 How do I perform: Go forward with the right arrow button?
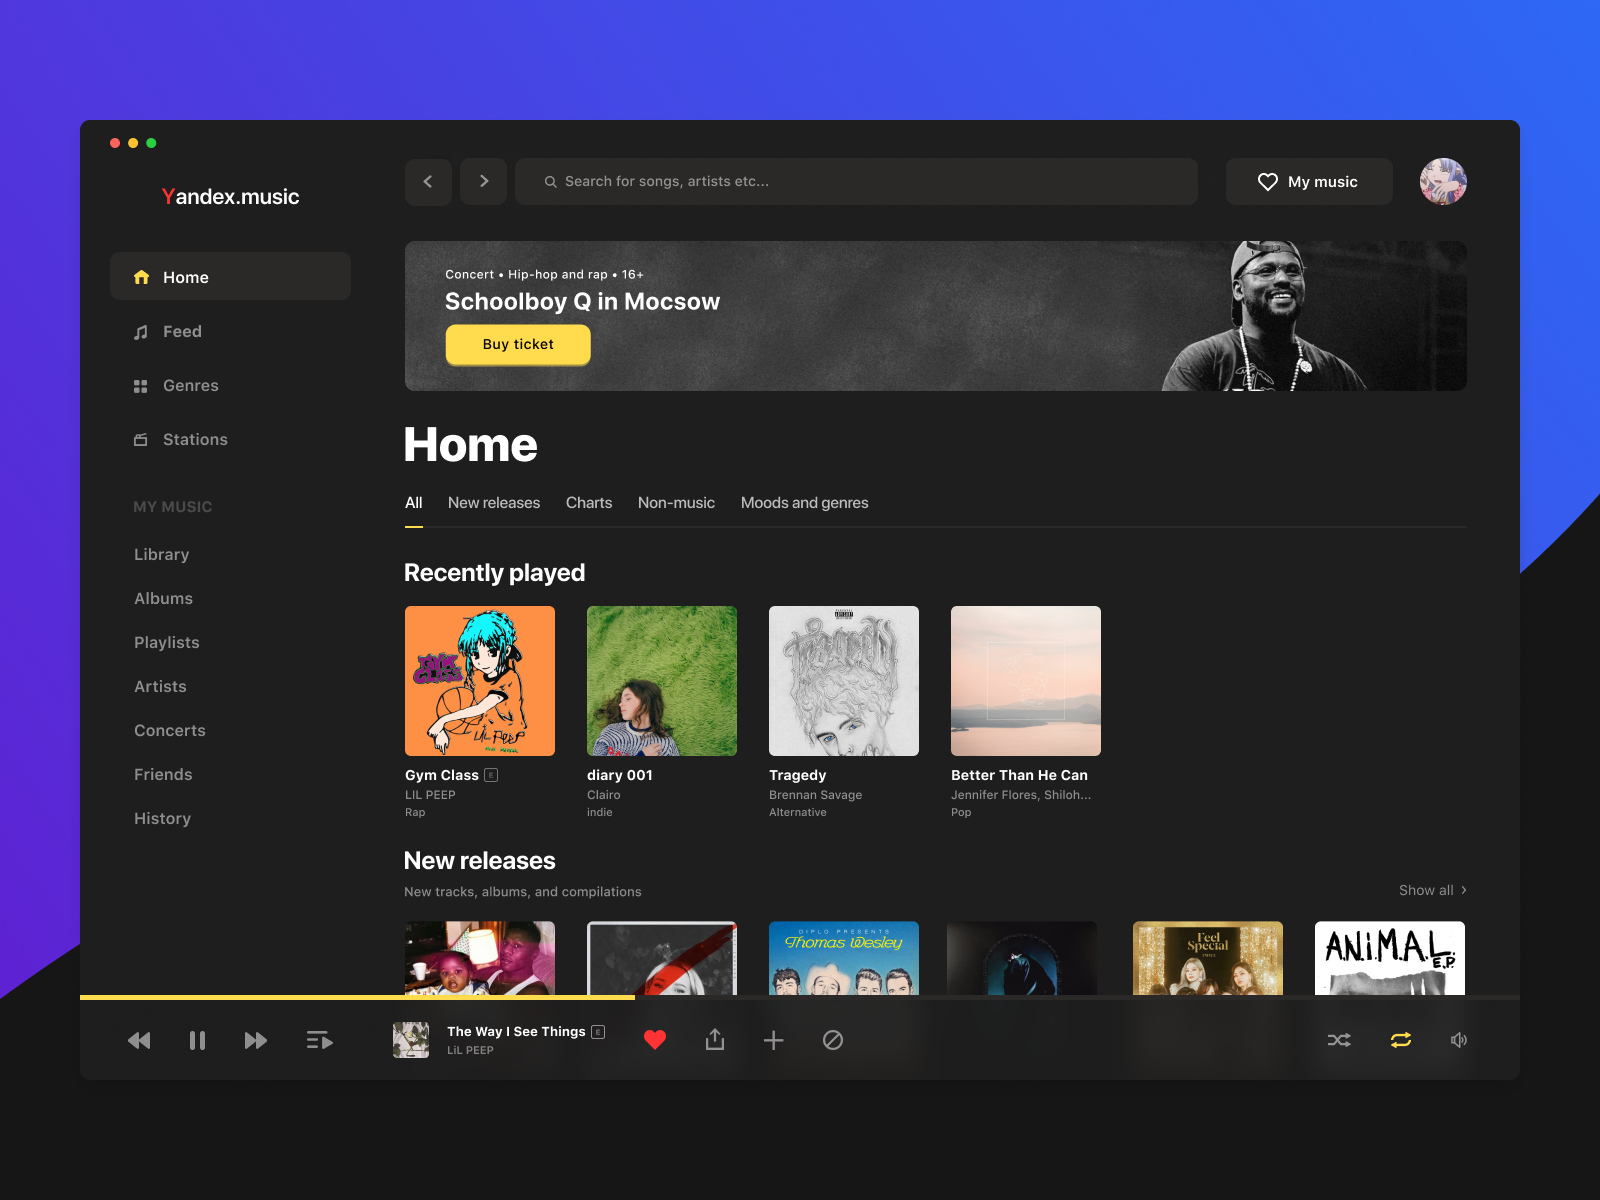point(483,181)
